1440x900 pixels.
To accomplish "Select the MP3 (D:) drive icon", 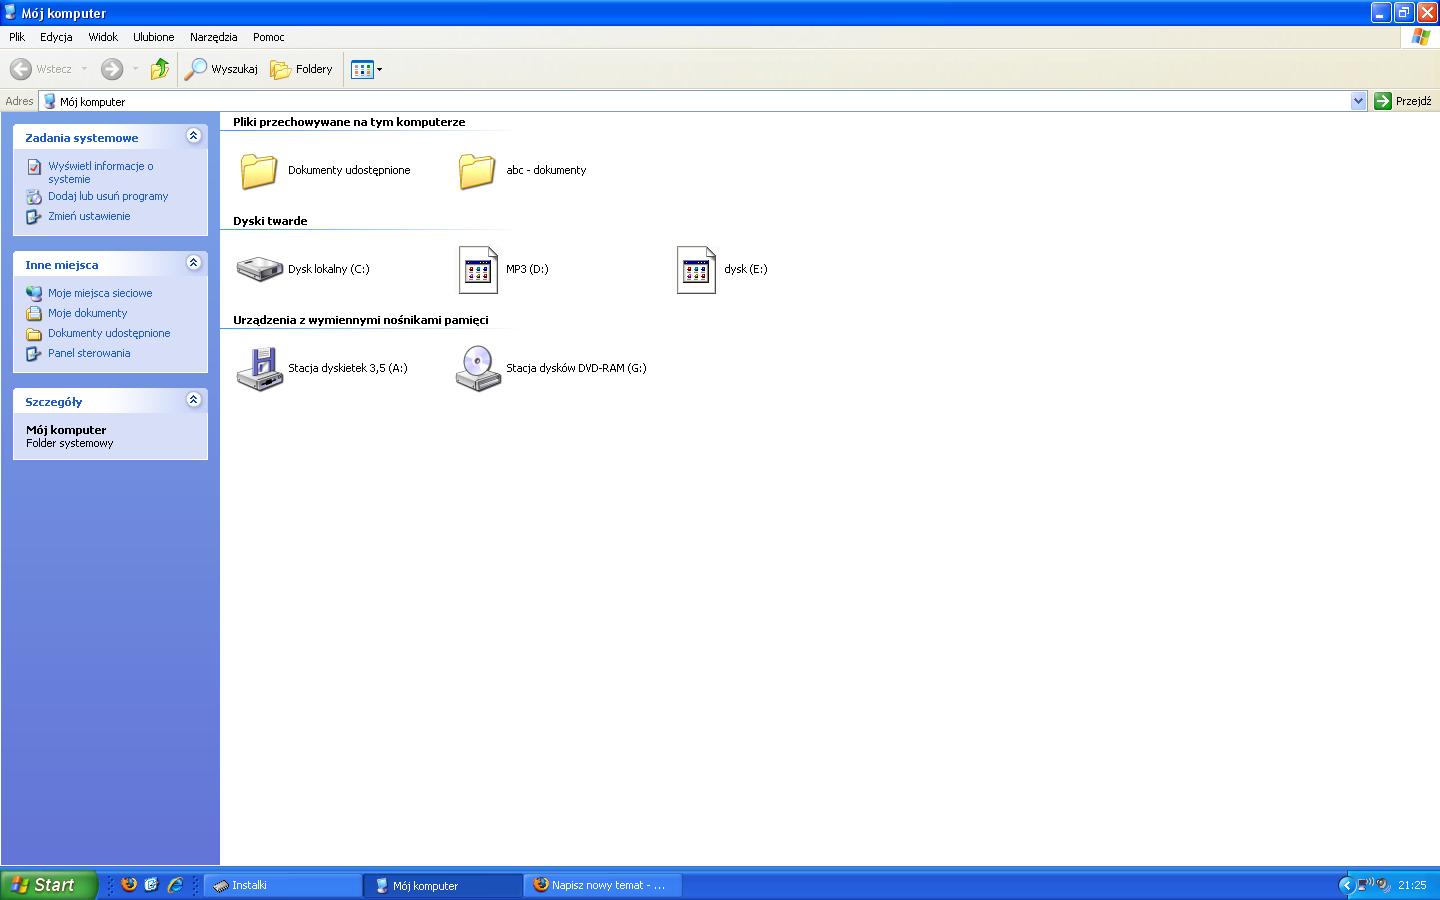I will click(x=478, y=270).
